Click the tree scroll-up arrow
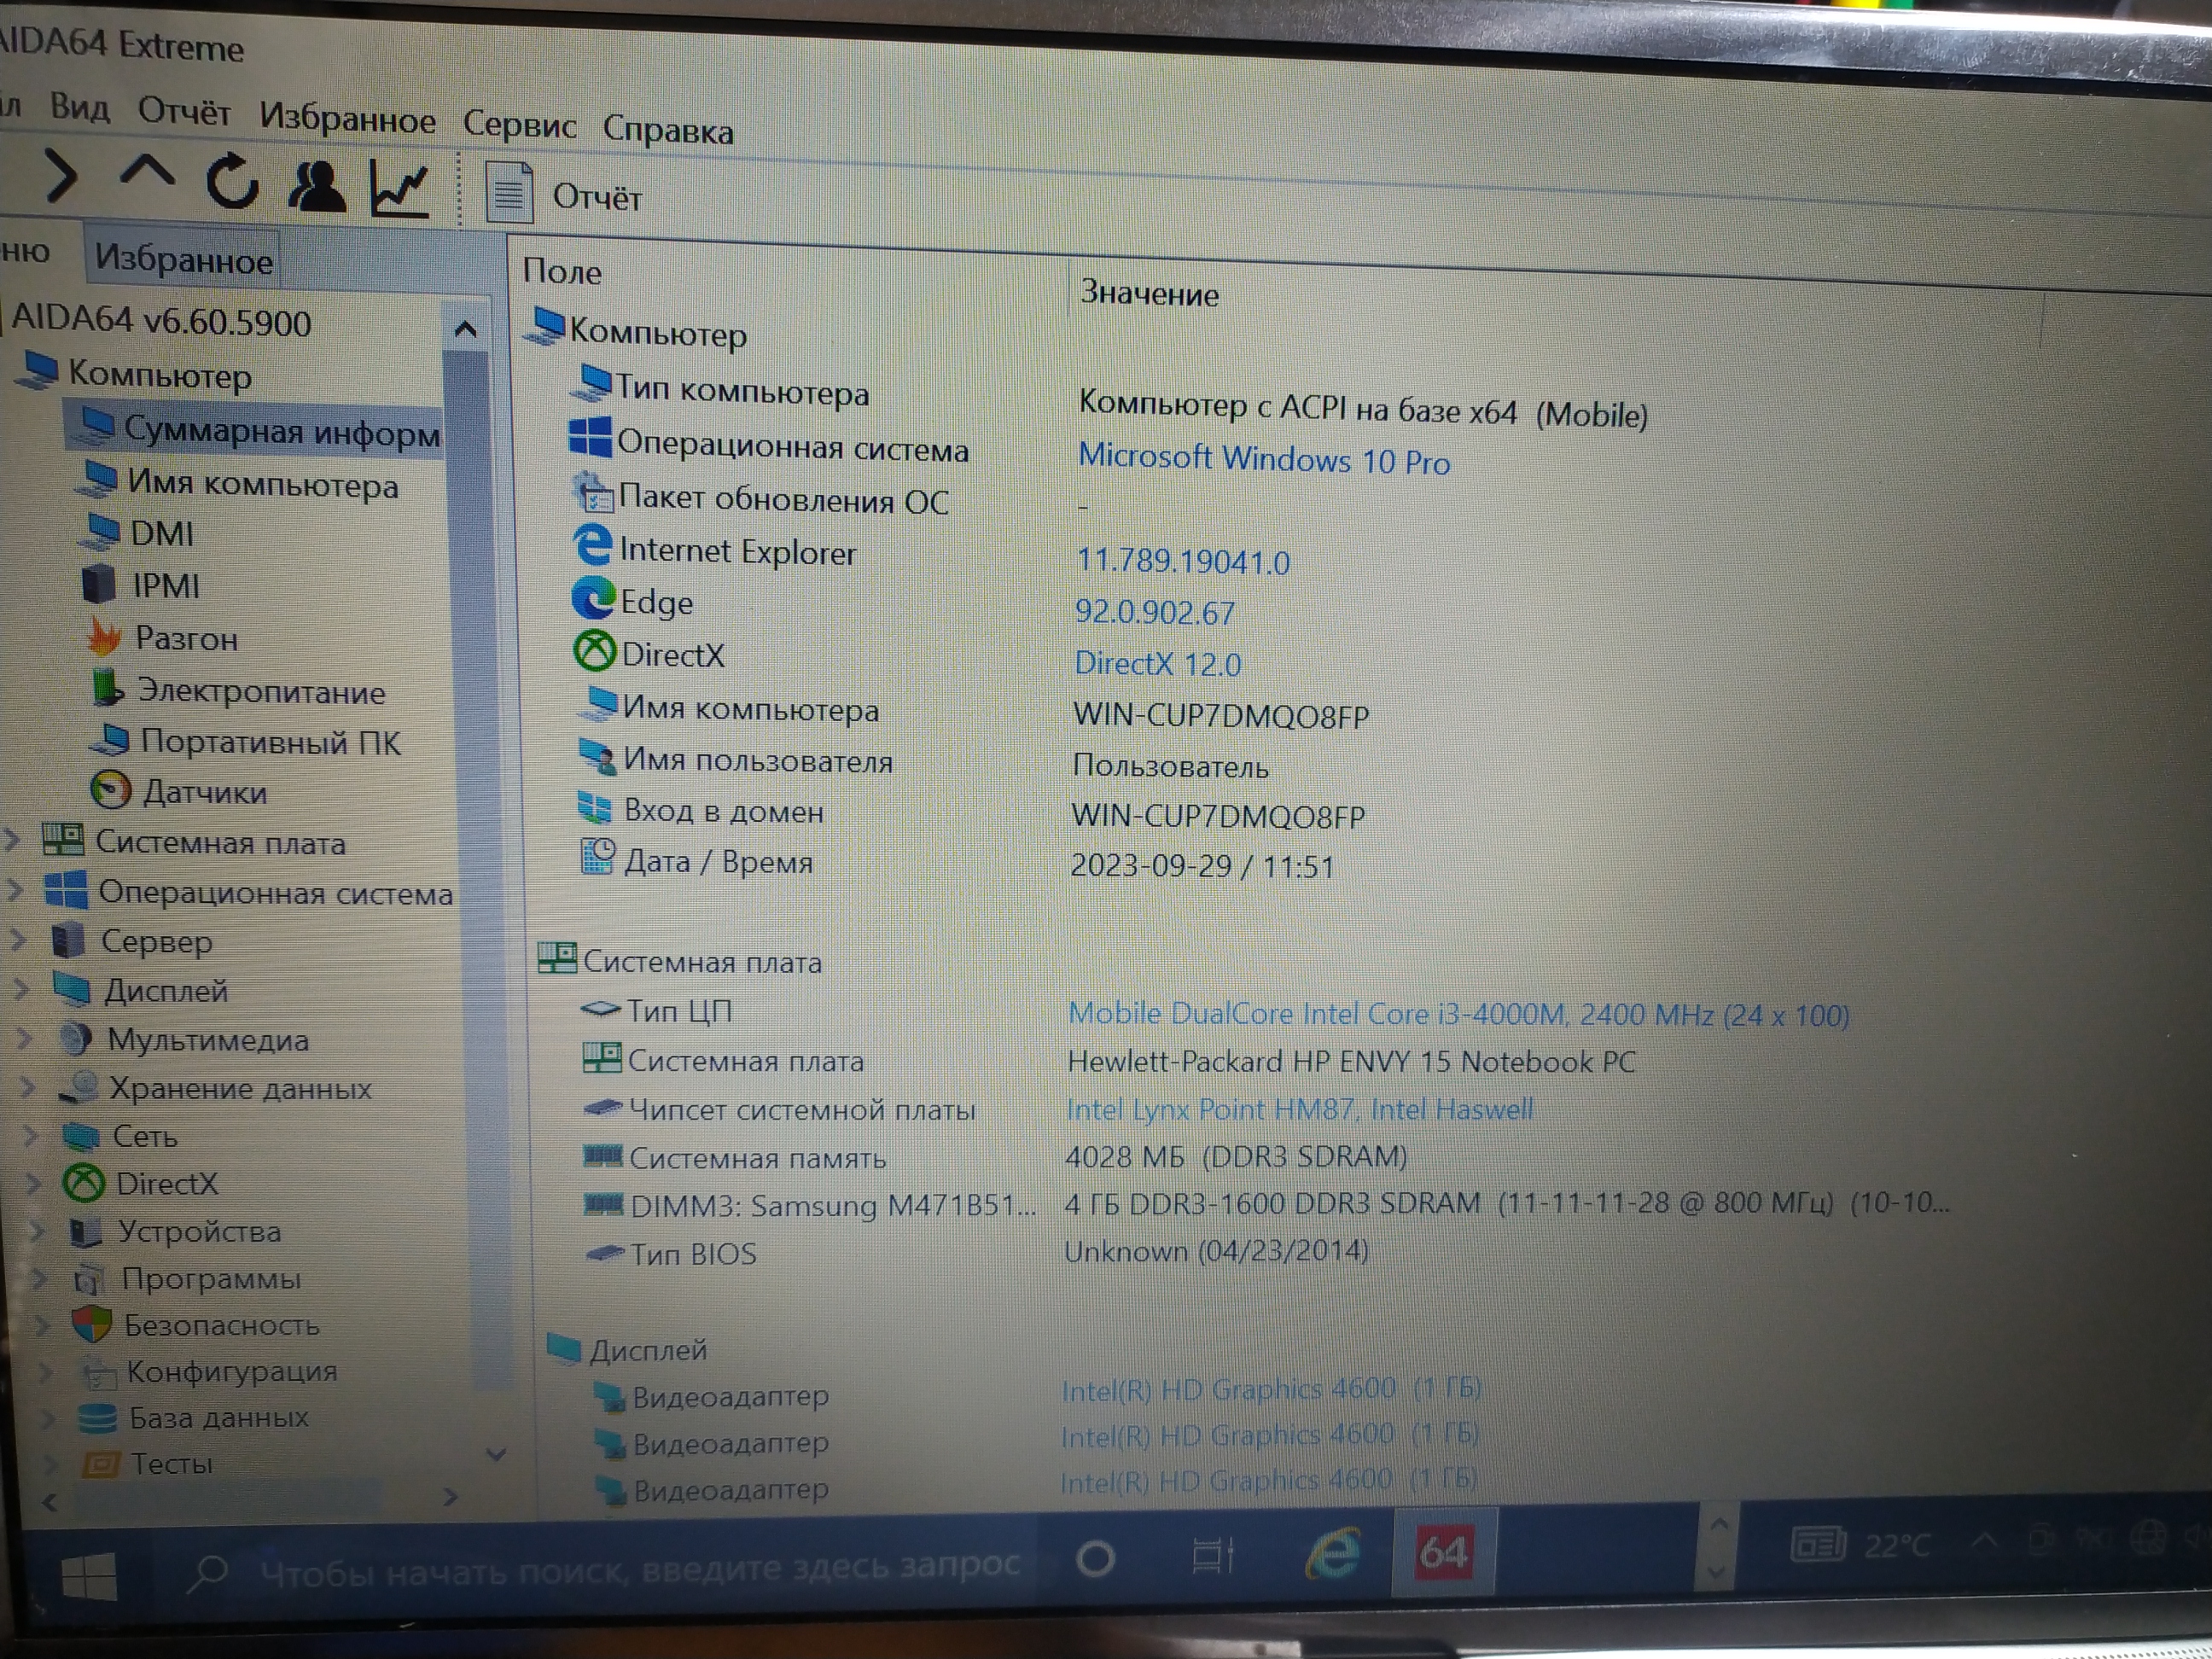The width and height of the screenshot is (2212, 1659). pos(465,329)
